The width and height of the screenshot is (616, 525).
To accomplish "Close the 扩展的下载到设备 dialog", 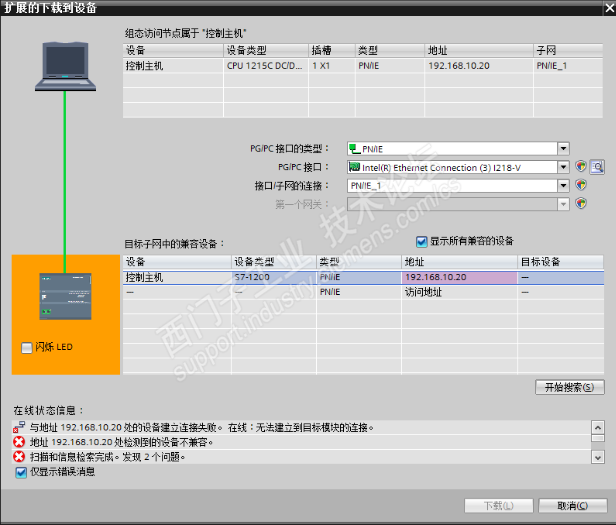I will [x=609, y=7].
